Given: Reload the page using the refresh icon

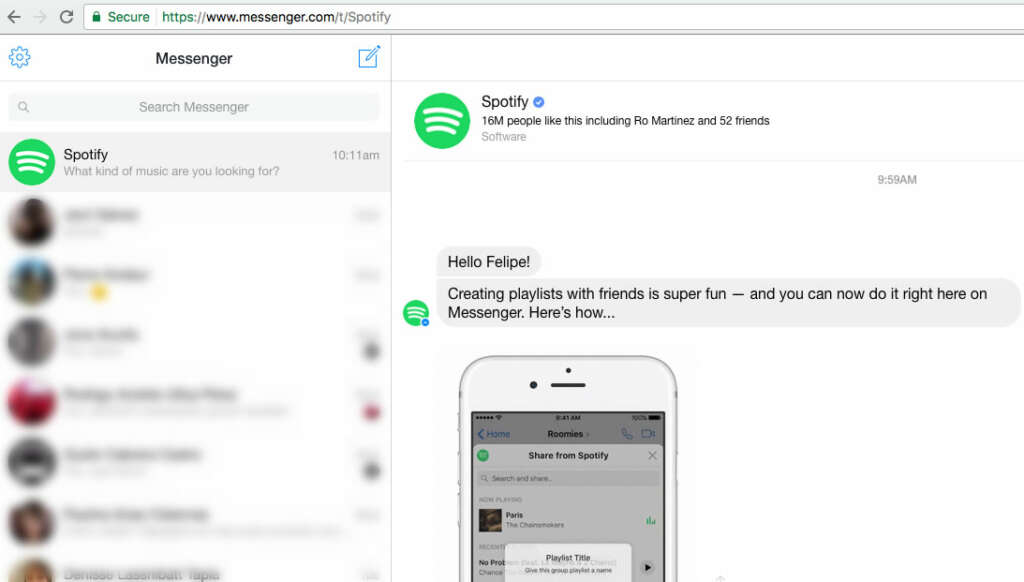Looking at the screenshot, I should coord(66,16).
